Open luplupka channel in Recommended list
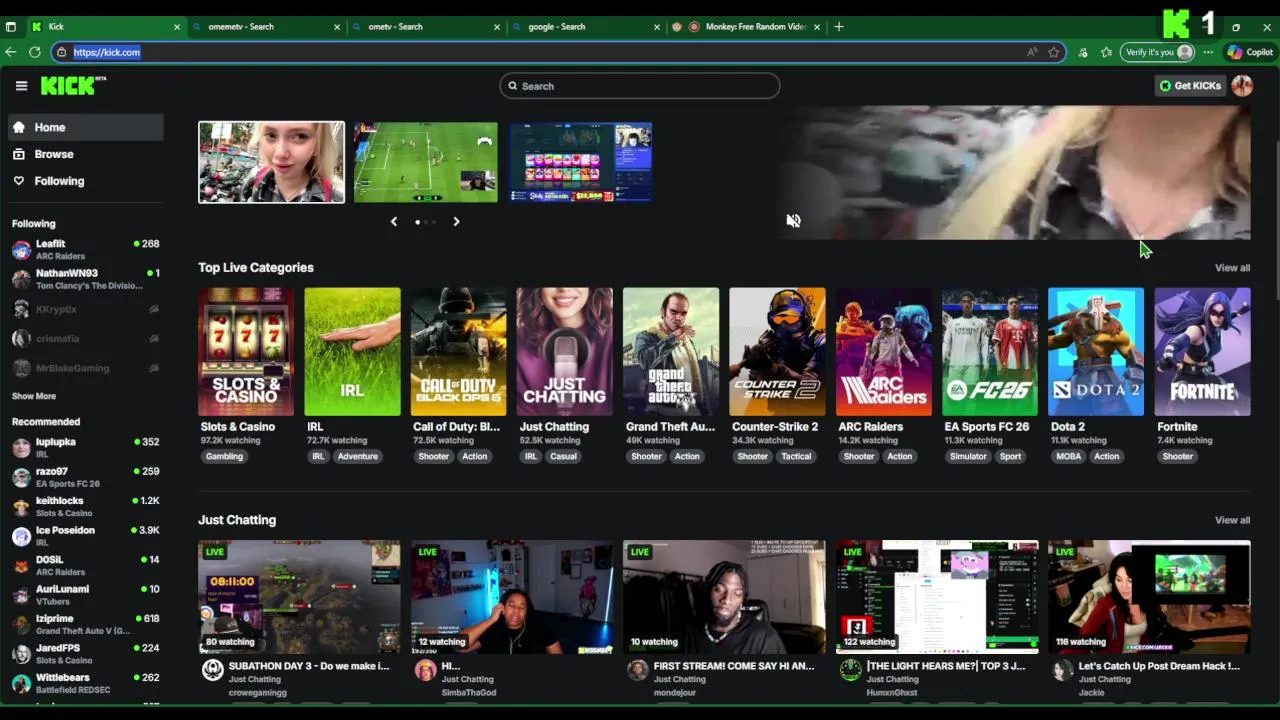Viewport: 1280px width, 720px height. [x=85, y=447]
